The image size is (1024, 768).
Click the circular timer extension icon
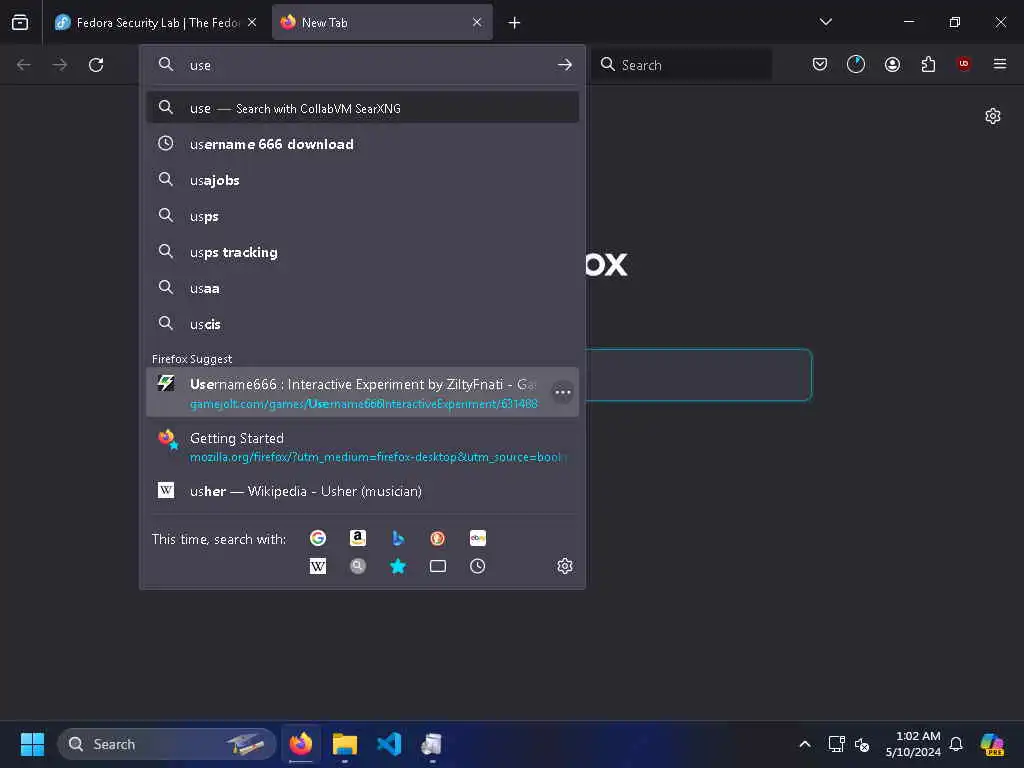coord(856,64)
